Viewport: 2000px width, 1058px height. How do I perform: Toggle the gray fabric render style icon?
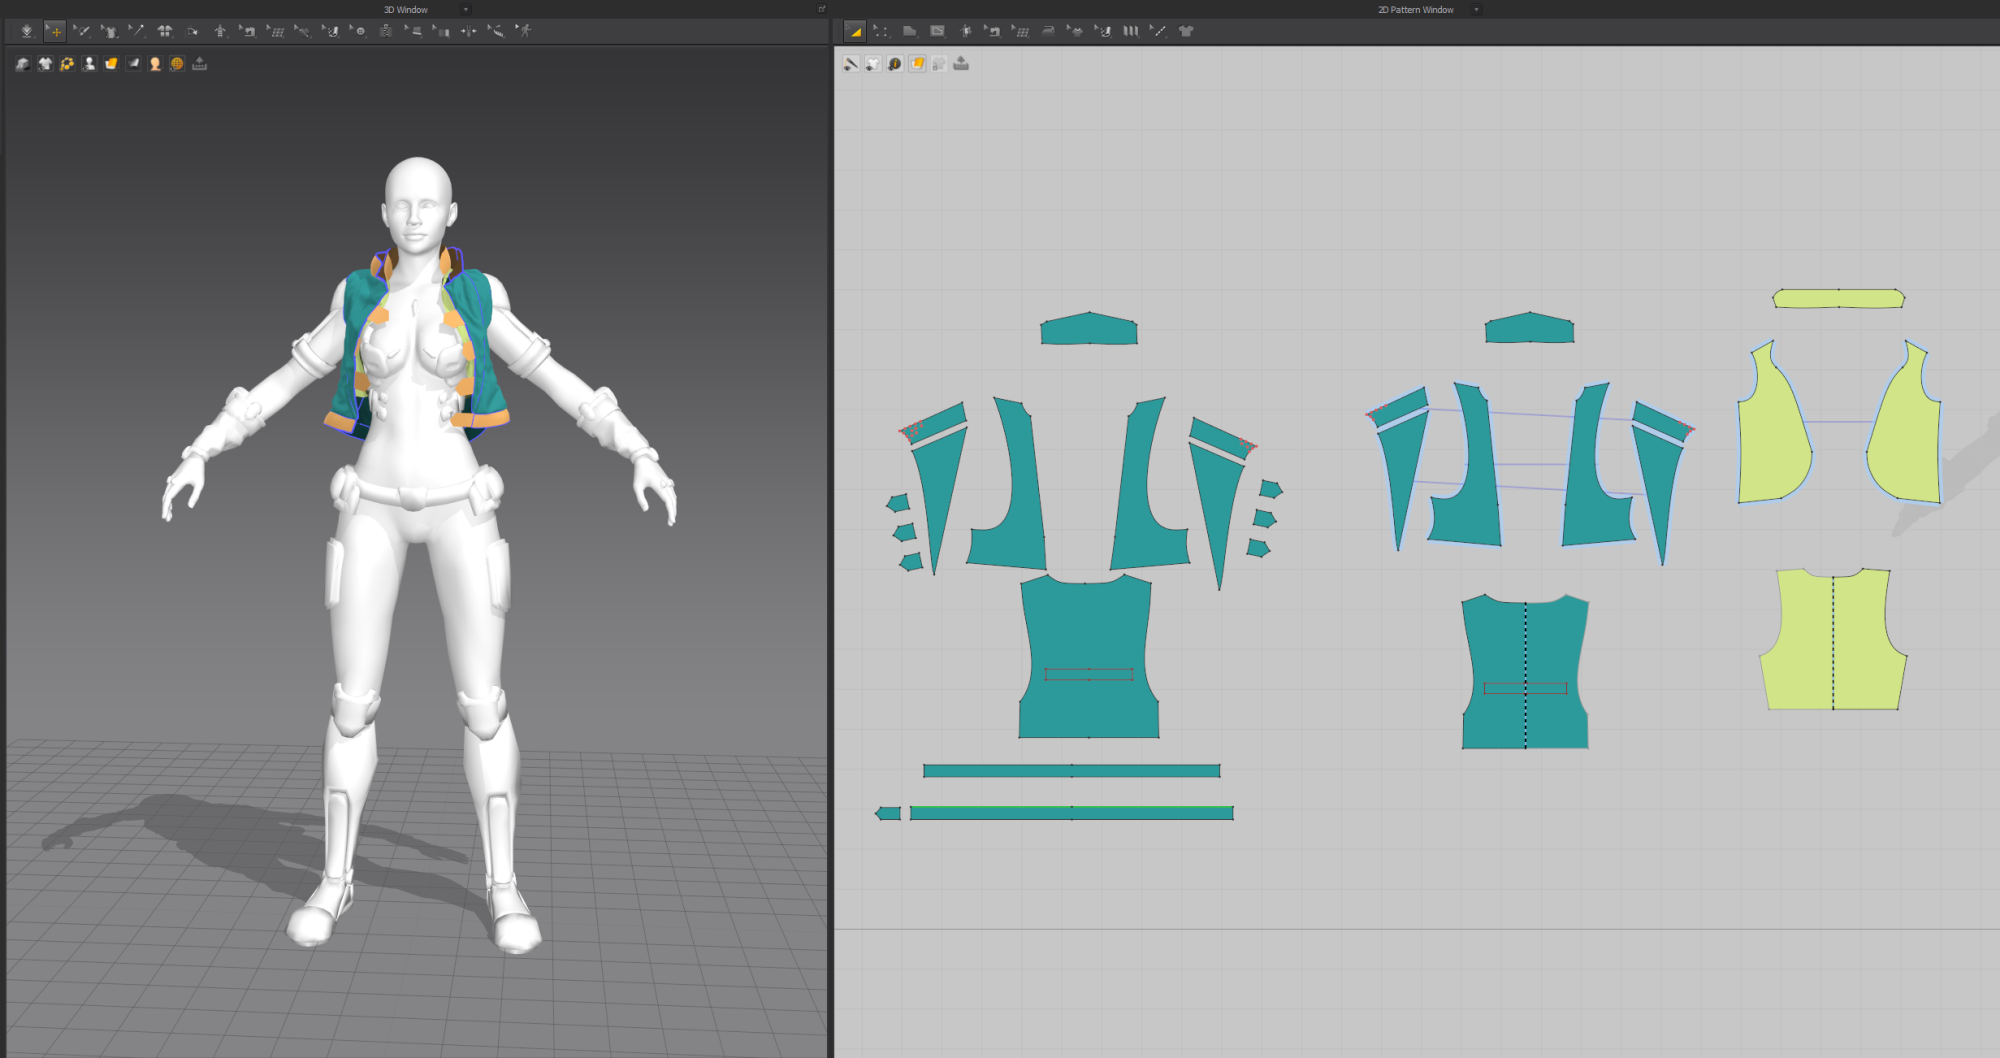coord(133,64)
